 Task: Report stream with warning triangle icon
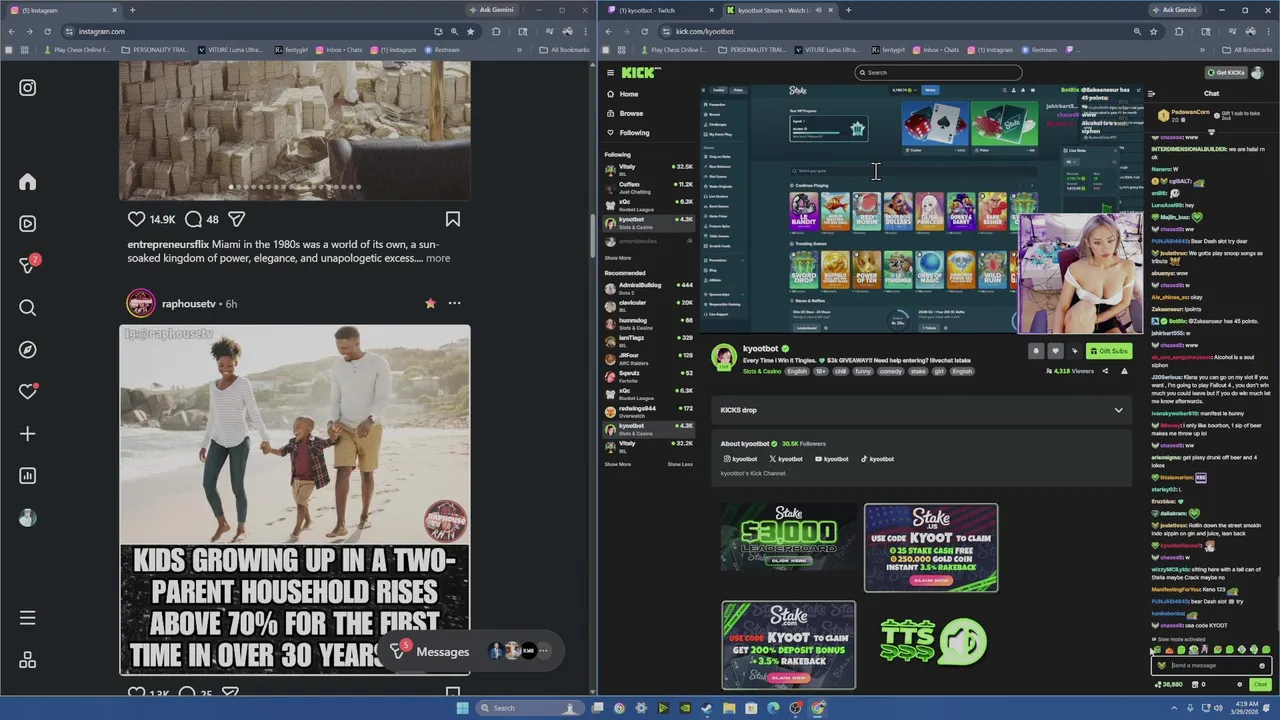(1124, 371)
